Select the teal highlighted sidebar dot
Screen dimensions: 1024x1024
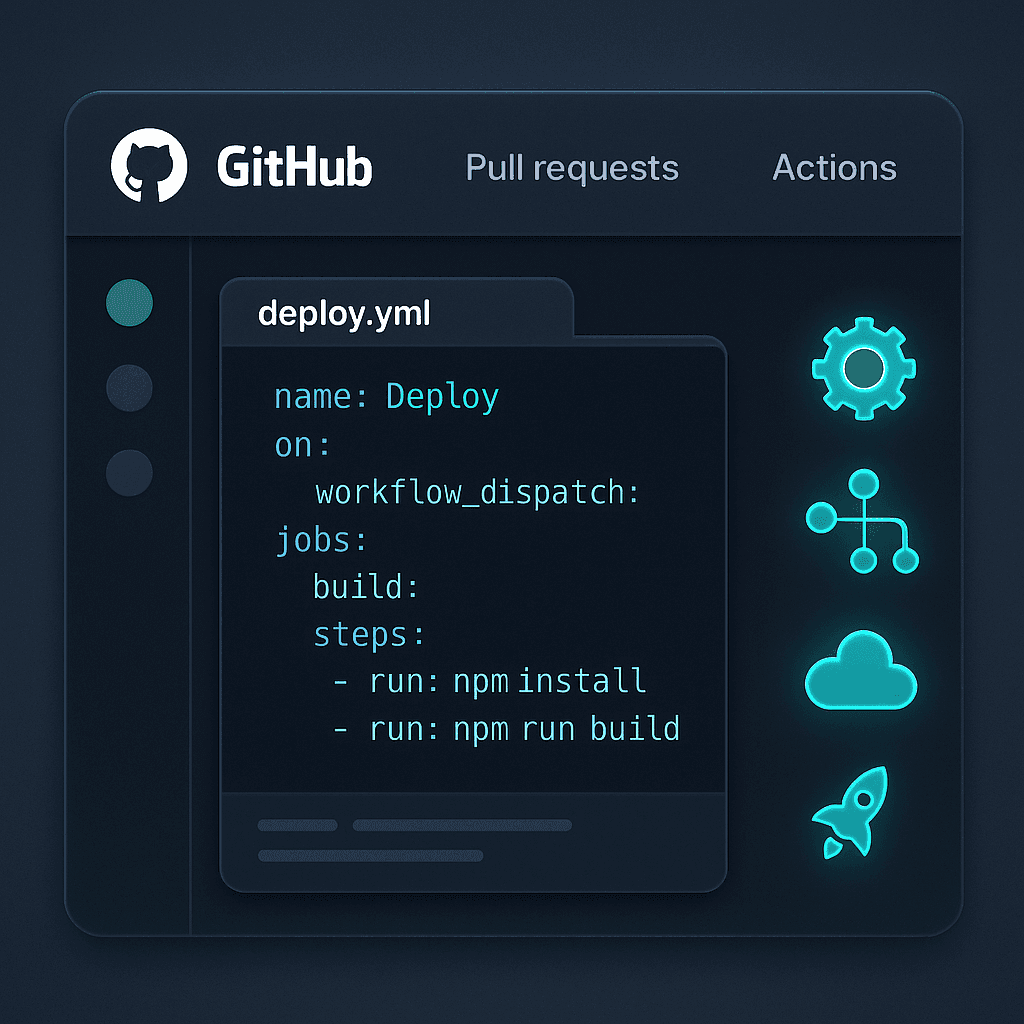click(x=129, y=303)
